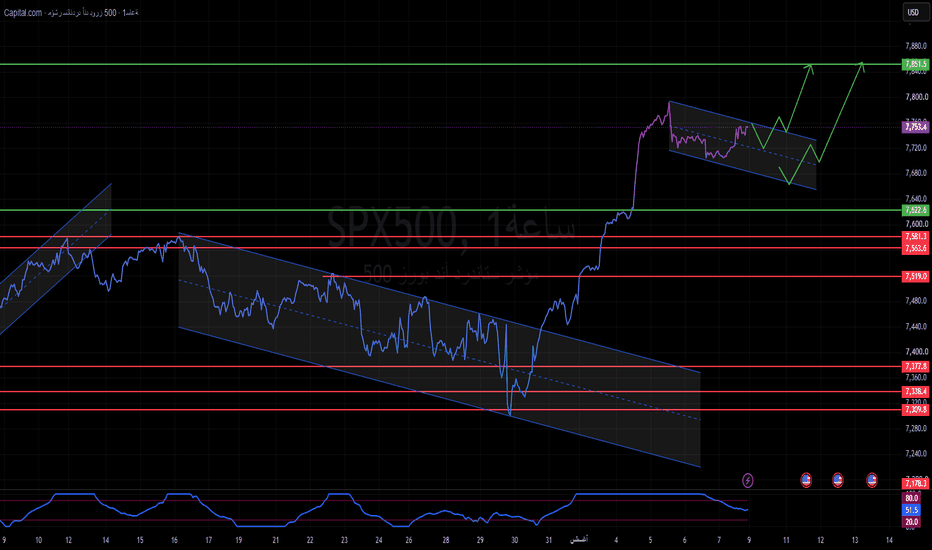Click date 19 on the time axis
The height and width of the screenshot is (550, 932).
(x=238, y=540)
